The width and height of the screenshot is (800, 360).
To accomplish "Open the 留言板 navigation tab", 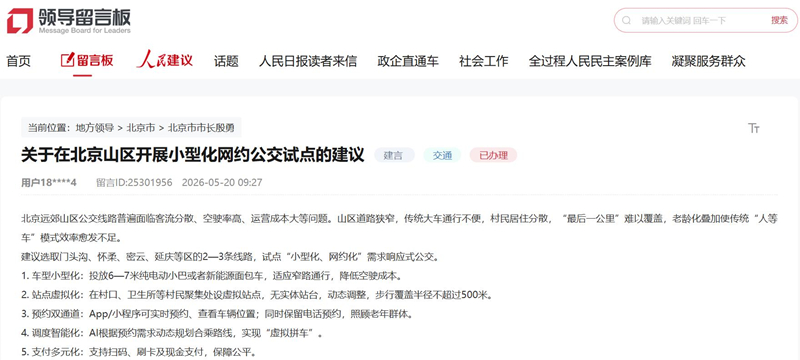I will (87, 61).
